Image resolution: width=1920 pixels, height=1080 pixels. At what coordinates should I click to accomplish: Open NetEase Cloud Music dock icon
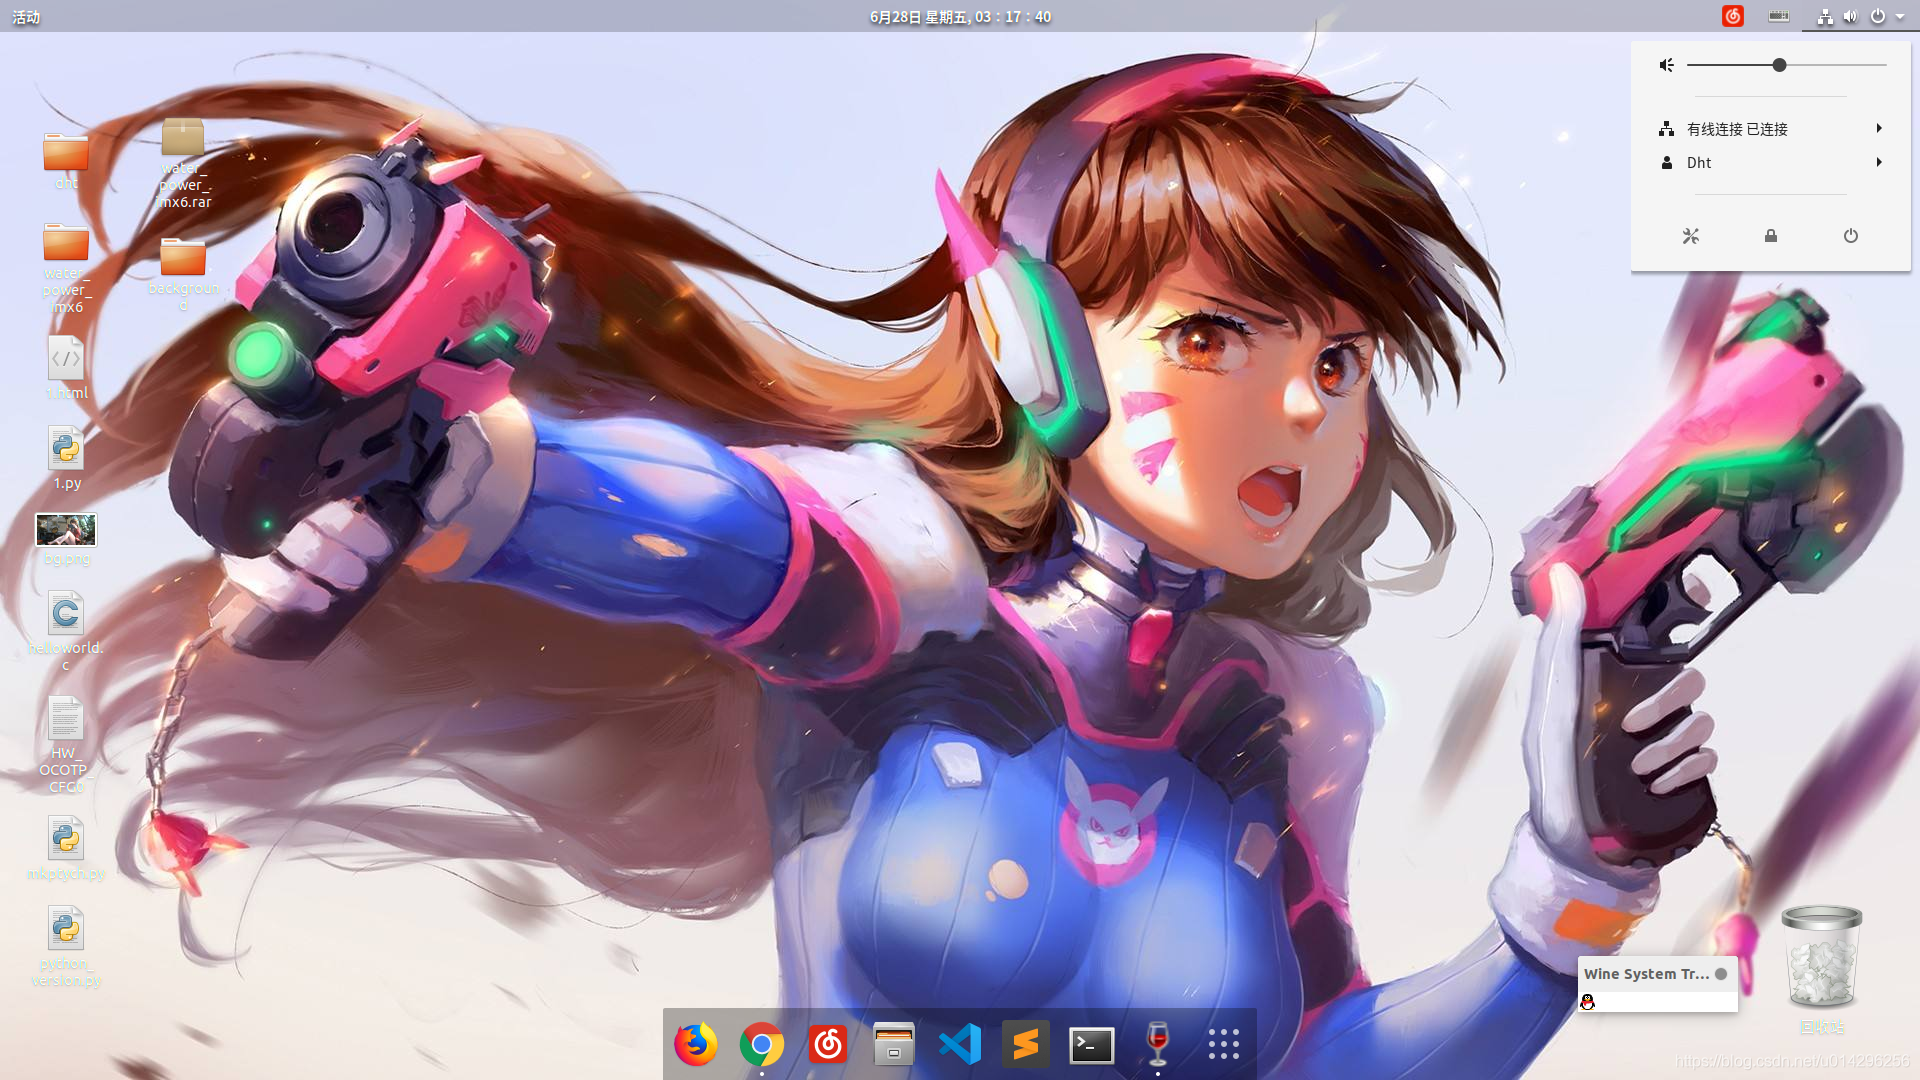pos(828,1045)
